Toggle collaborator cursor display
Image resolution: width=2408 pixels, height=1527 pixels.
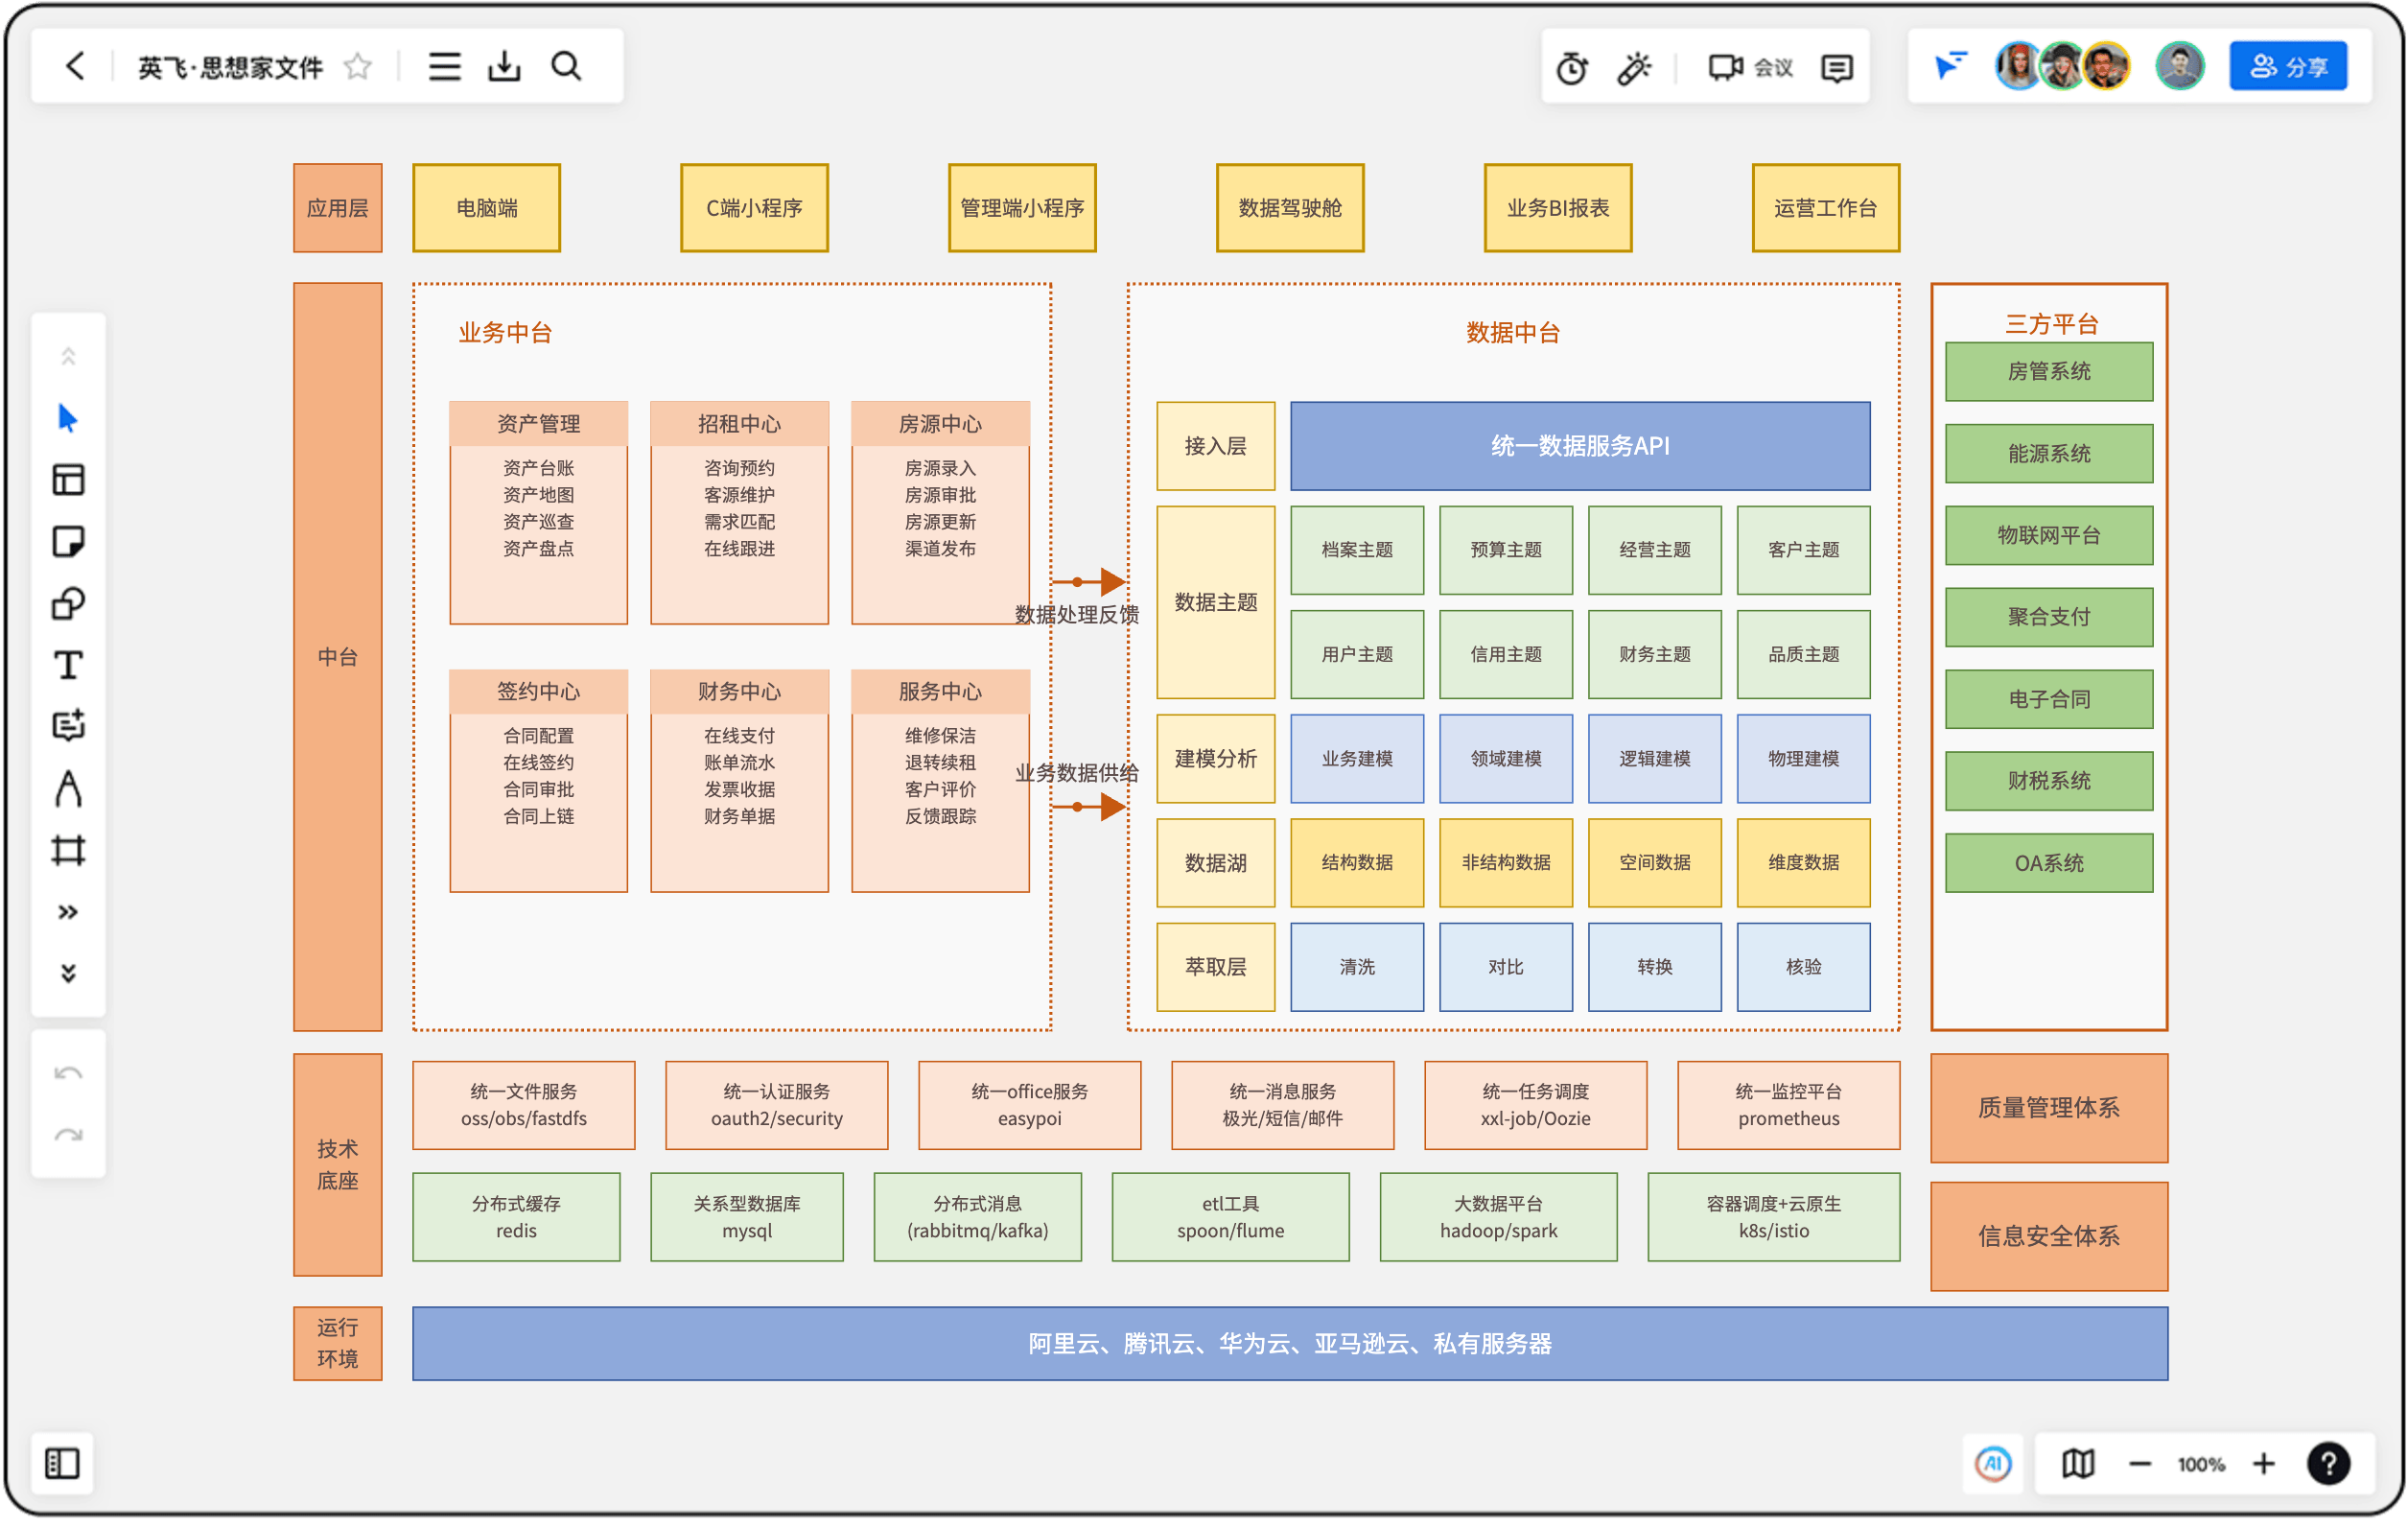pyautogui.click(x=1950, y=66)
